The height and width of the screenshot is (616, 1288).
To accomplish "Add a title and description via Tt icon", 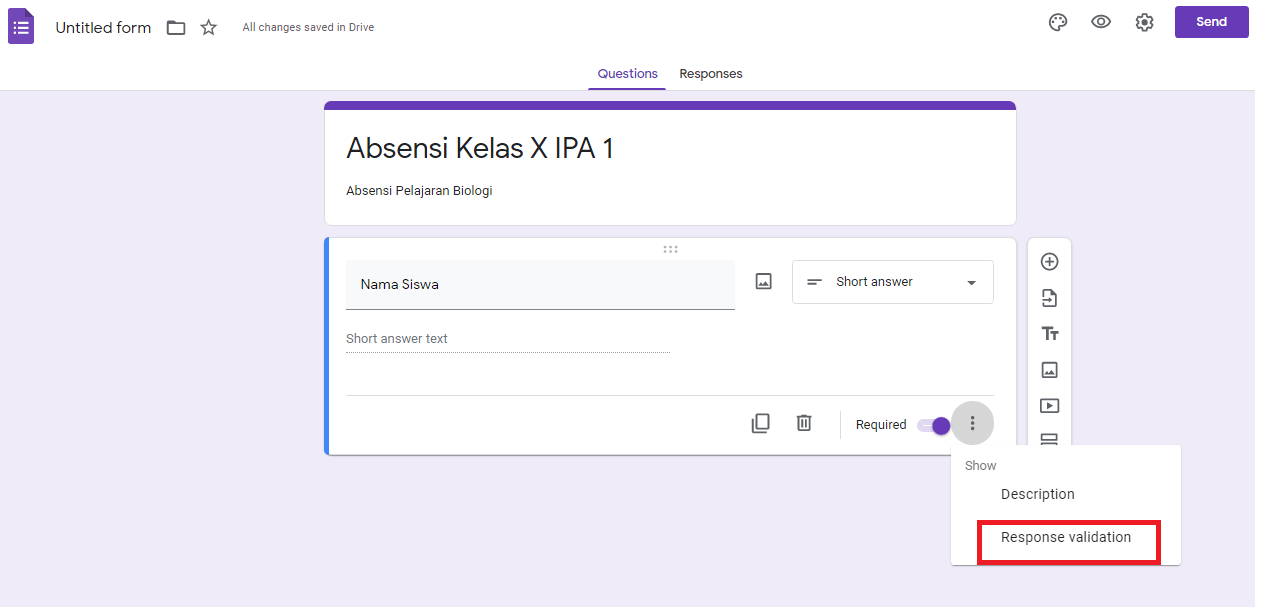I will [x=1049, y=333].
